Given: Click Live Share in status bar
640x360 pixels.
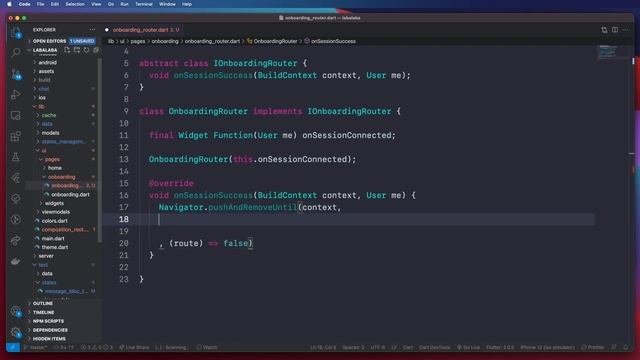Looking at the screenshot, I should pyautogui.click(x=134, y=347).
